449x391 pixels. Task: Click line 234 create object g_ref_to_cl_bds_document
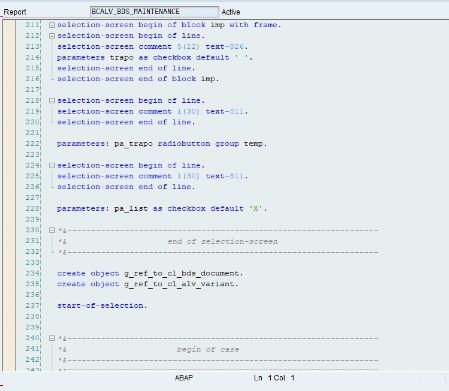click(x=150, y=273)
